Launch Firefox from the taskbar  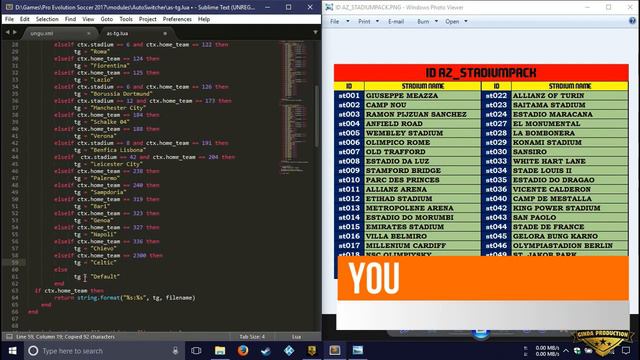tap(243, 351)
